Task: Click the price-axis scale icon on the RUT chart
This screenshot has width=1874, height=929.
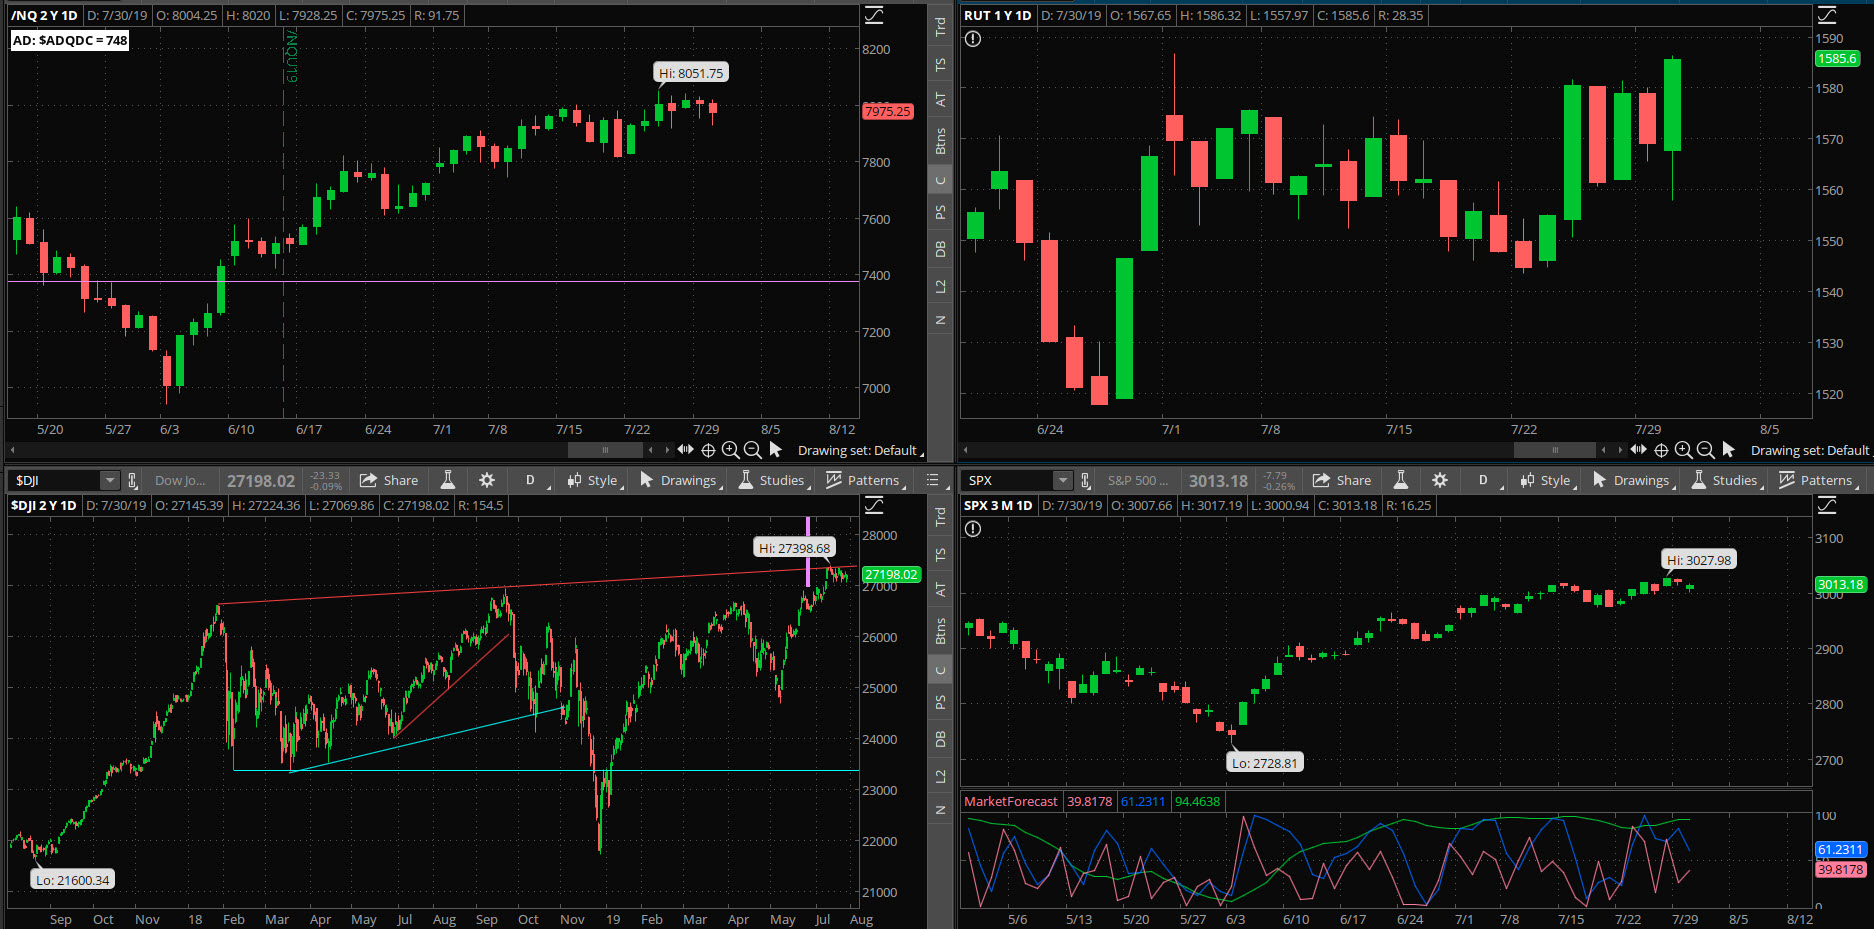Action: point(1827,15)
